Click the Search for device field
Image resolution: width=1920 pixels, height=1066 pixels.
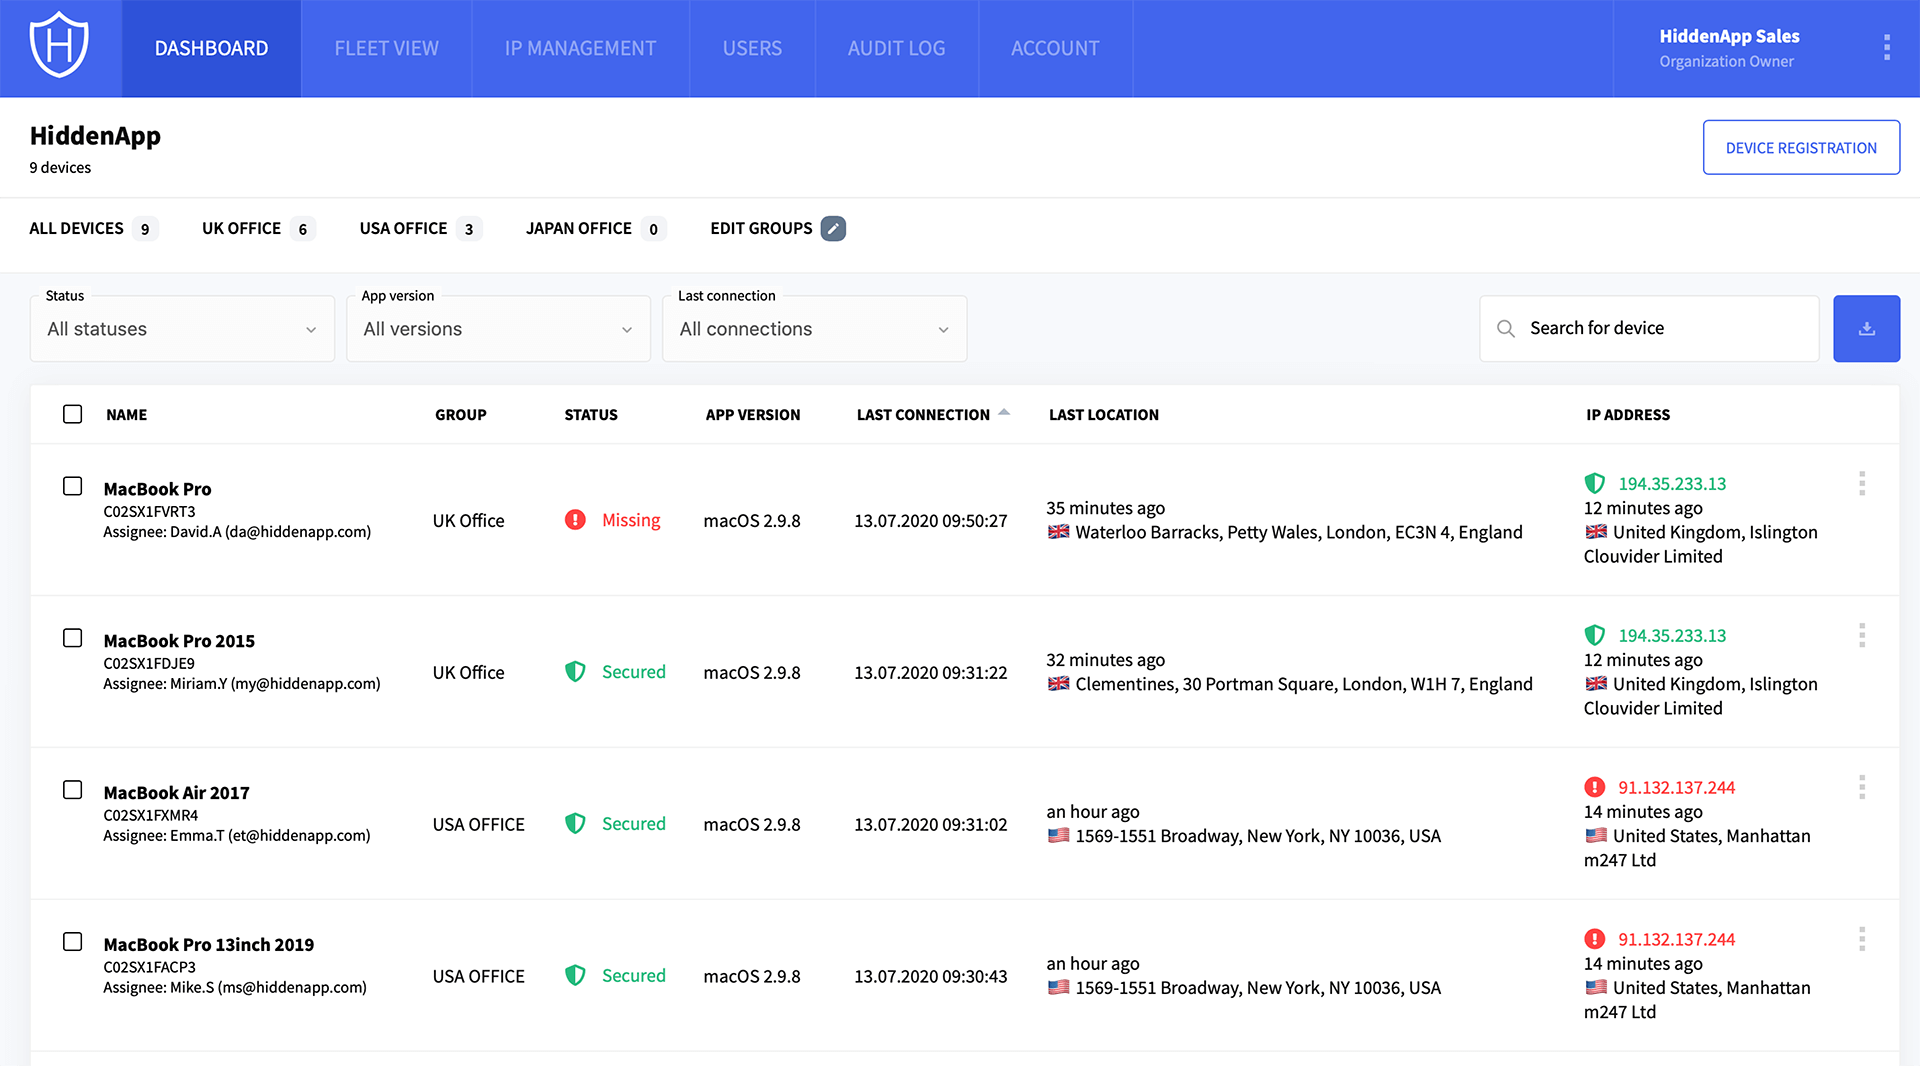tap(1649, 328)
